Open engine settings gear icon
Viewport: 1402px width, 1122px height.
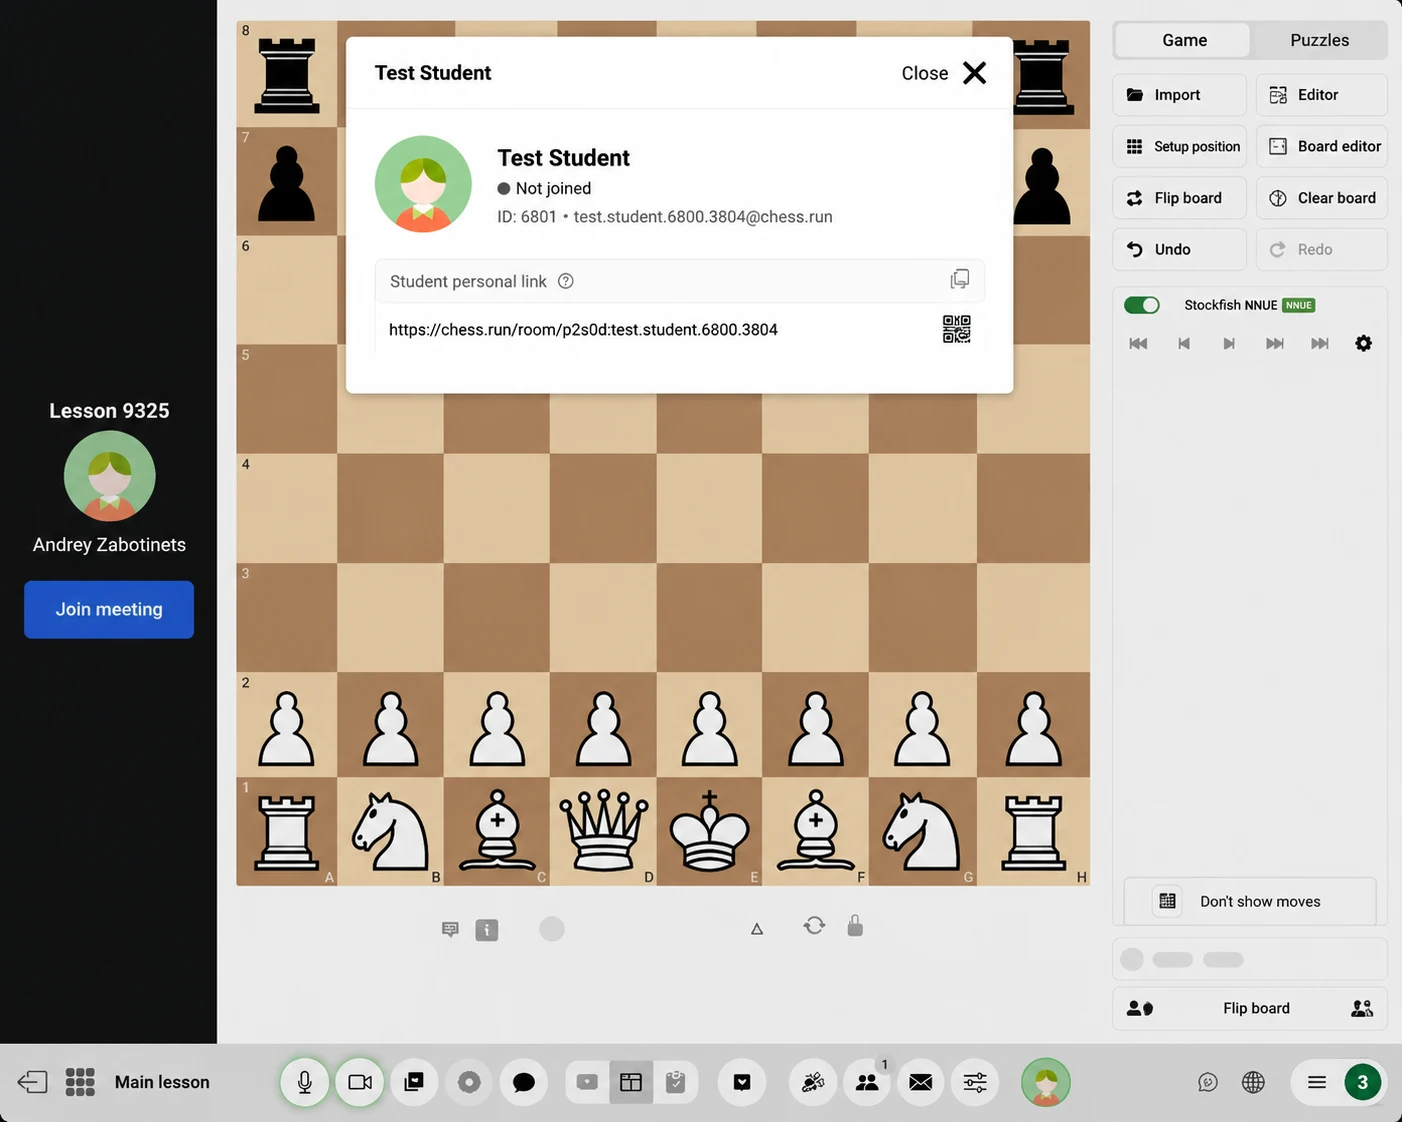click(x=1363, y=343)
